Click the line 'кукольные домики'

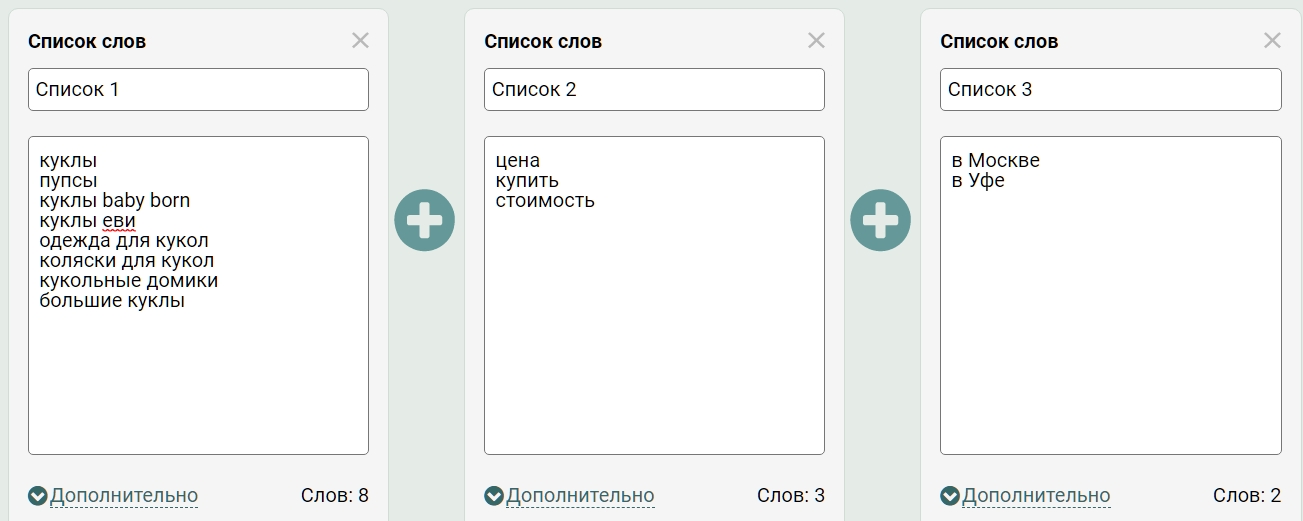click(129, 280)
